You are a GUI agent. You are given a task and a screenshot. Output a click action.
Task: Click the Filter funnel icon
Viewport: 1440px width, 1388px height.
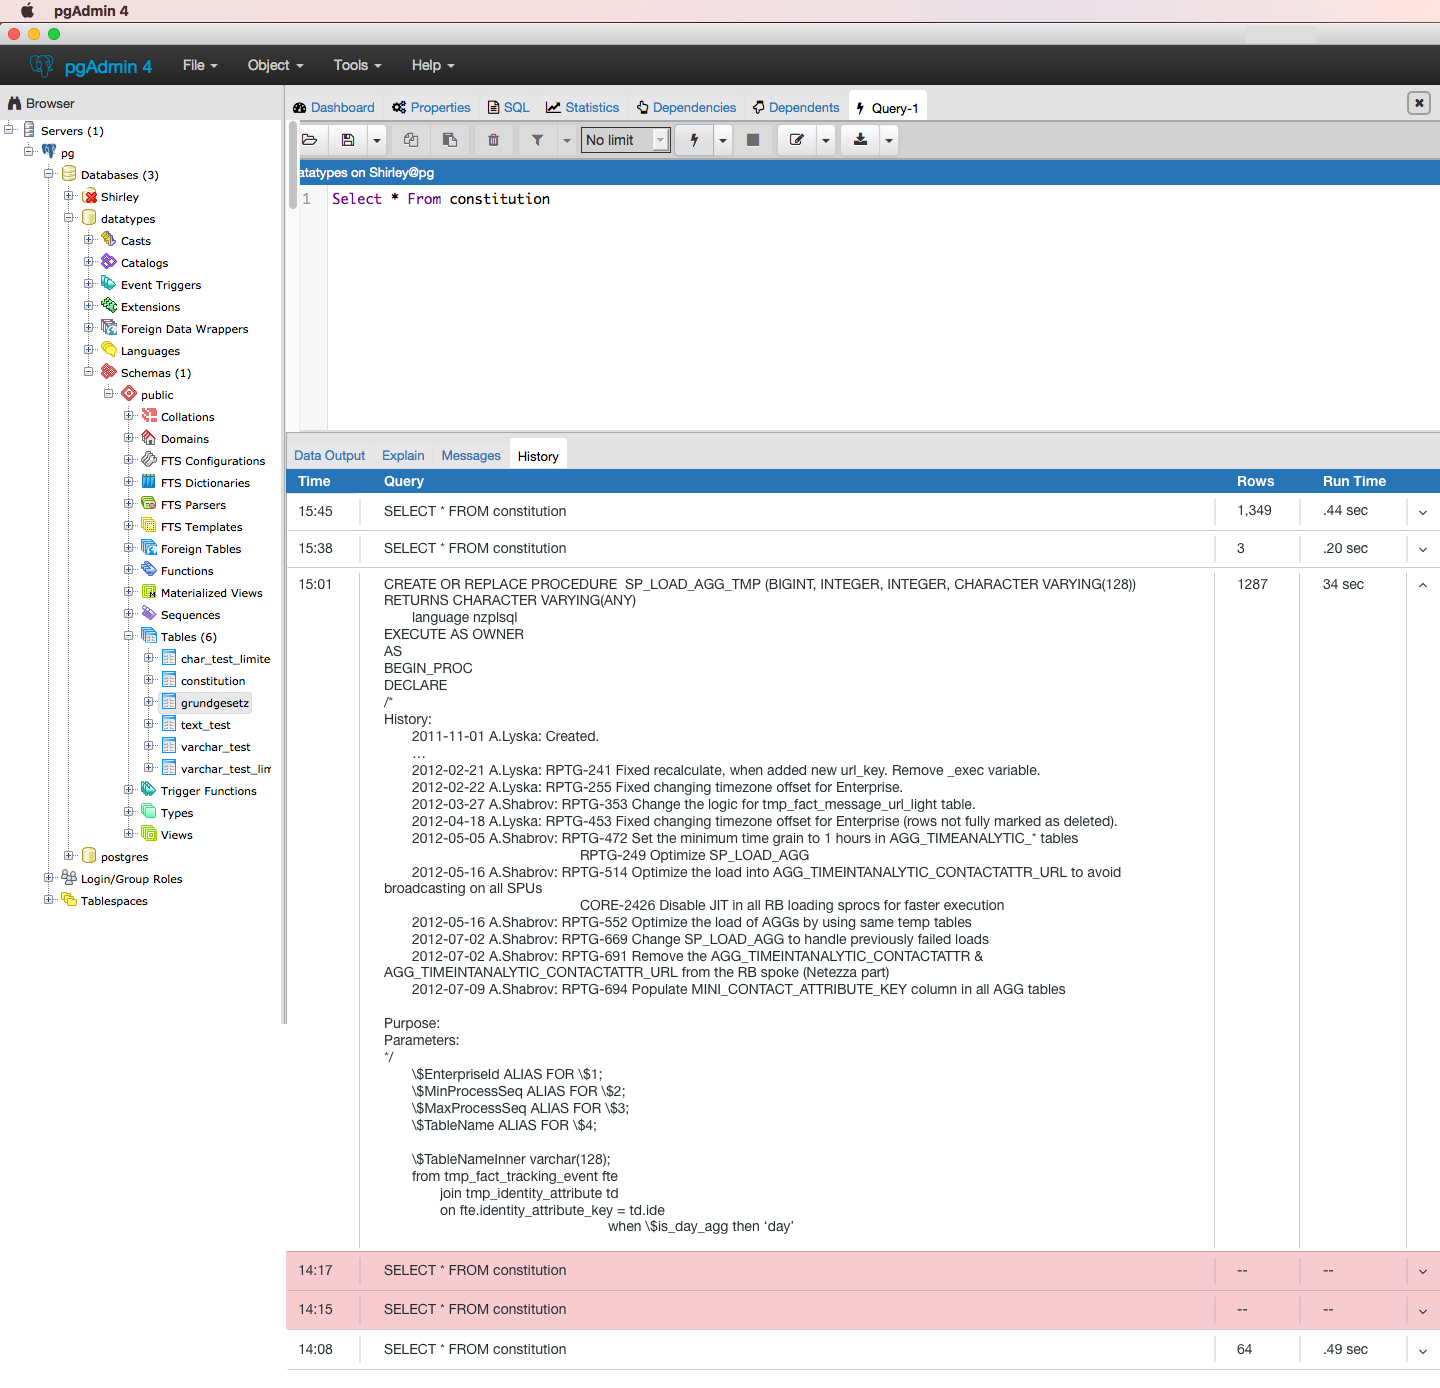(537, 140)
